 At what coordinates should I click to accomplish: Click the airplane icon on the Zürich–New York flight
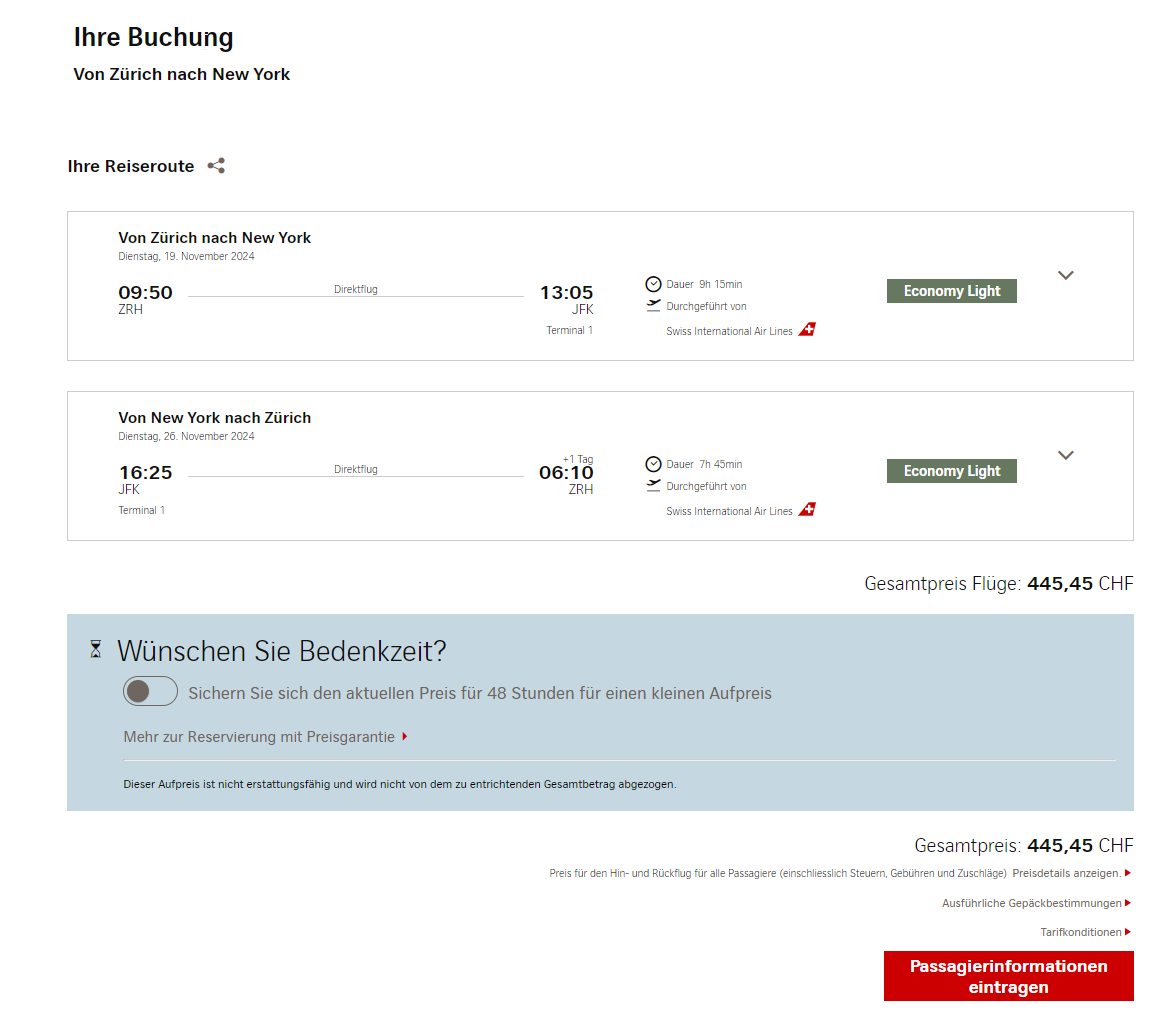tap(654, 306)
